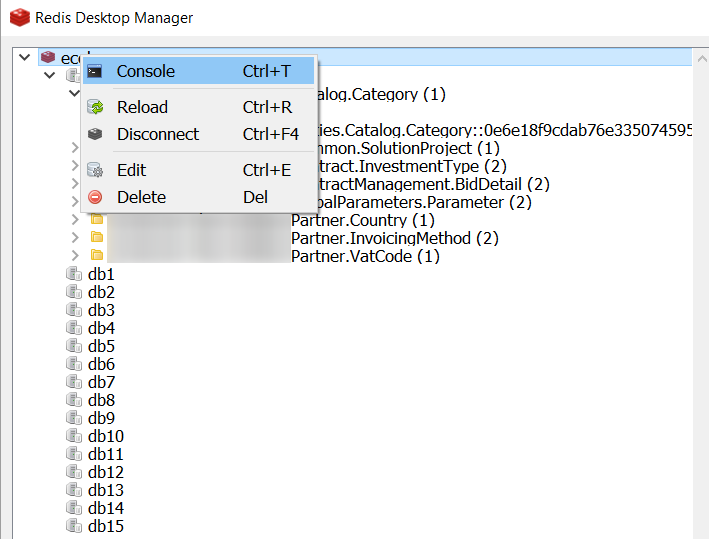Viewport: 709px width, 539px height.
Task: Click the Partner.InvoicingMethod folder icon
Action: click(97, 237)
